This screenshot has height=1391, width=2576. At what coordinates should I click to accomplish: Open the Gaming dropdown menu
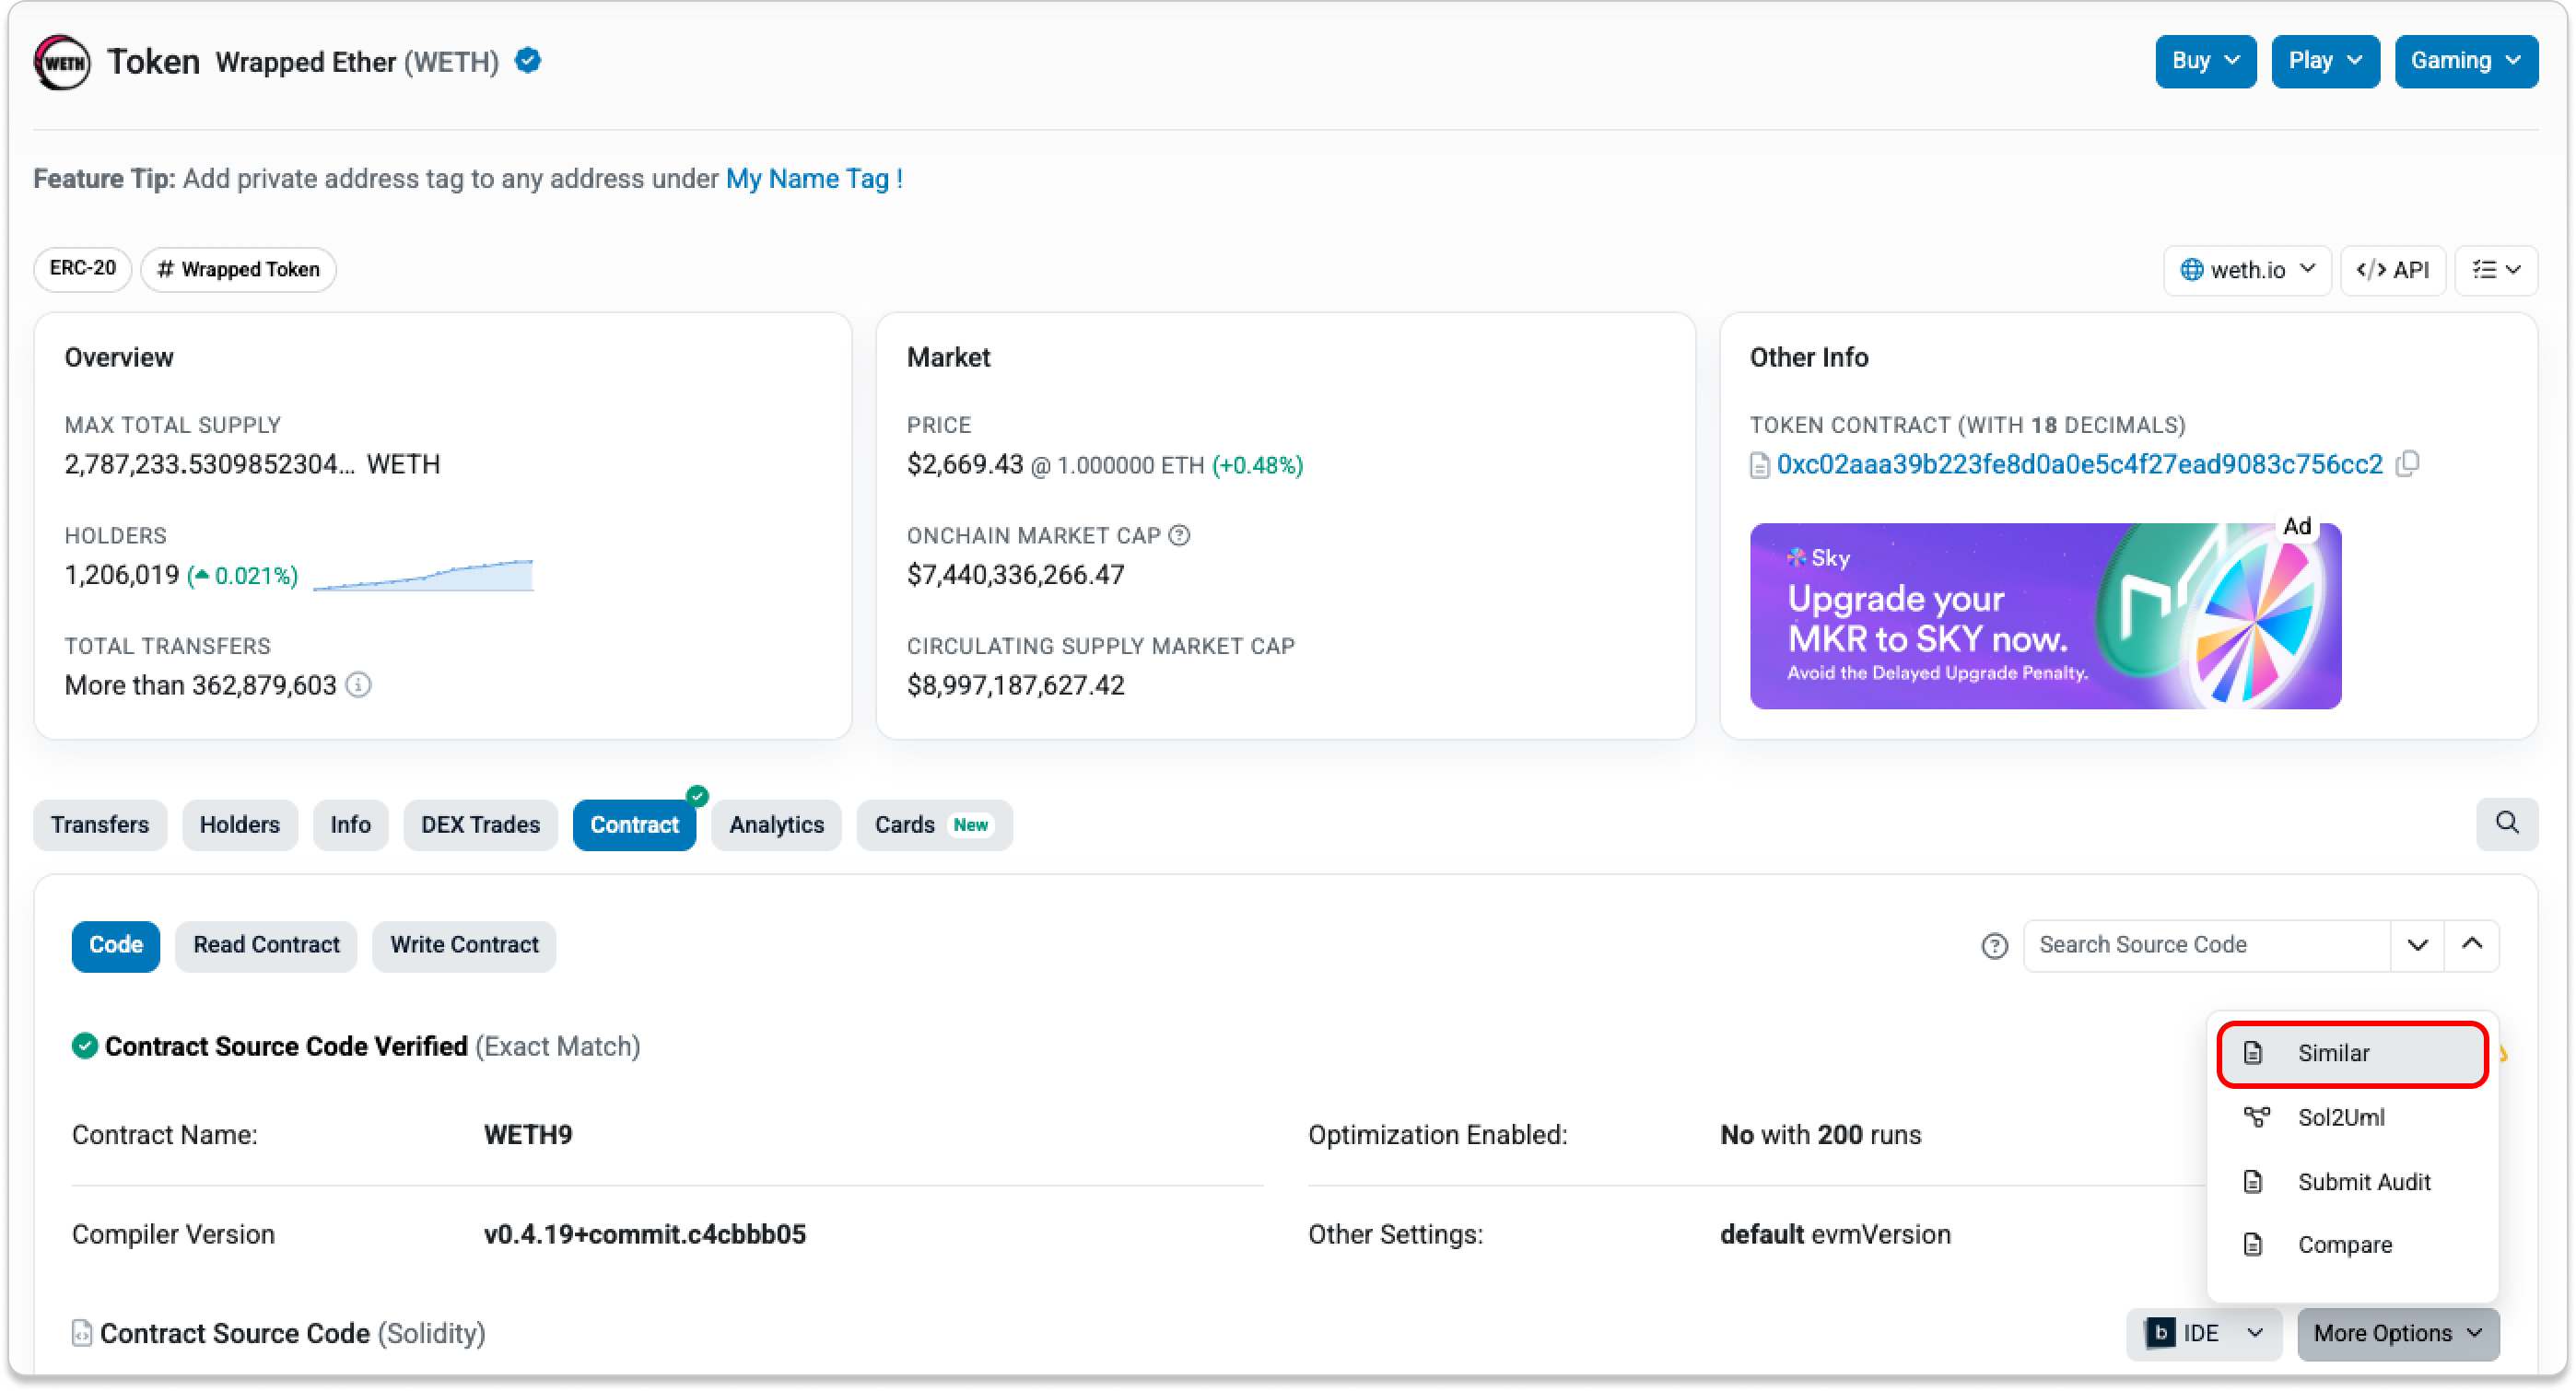pyautogui.click(x=2465, y=61)
